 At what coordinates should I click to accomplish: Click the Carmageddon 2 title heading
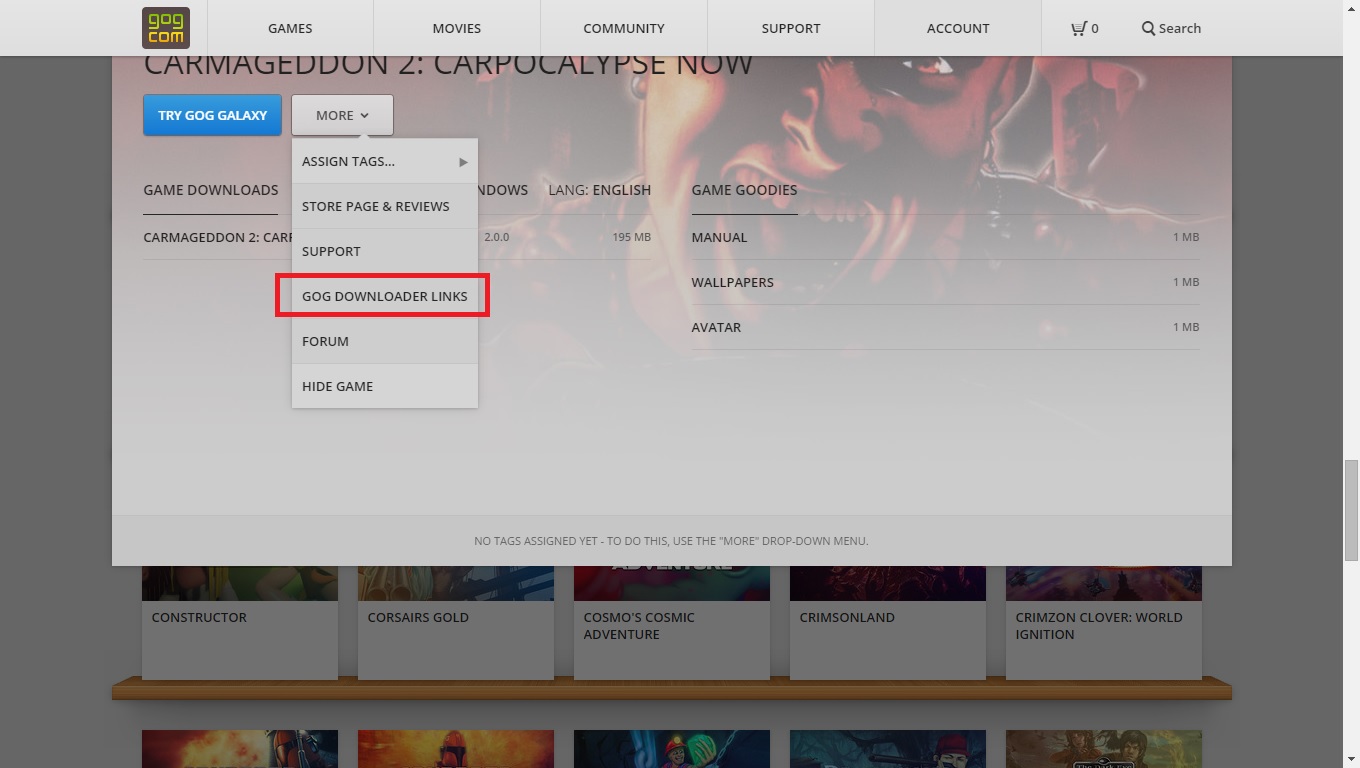tap(448, 64)
